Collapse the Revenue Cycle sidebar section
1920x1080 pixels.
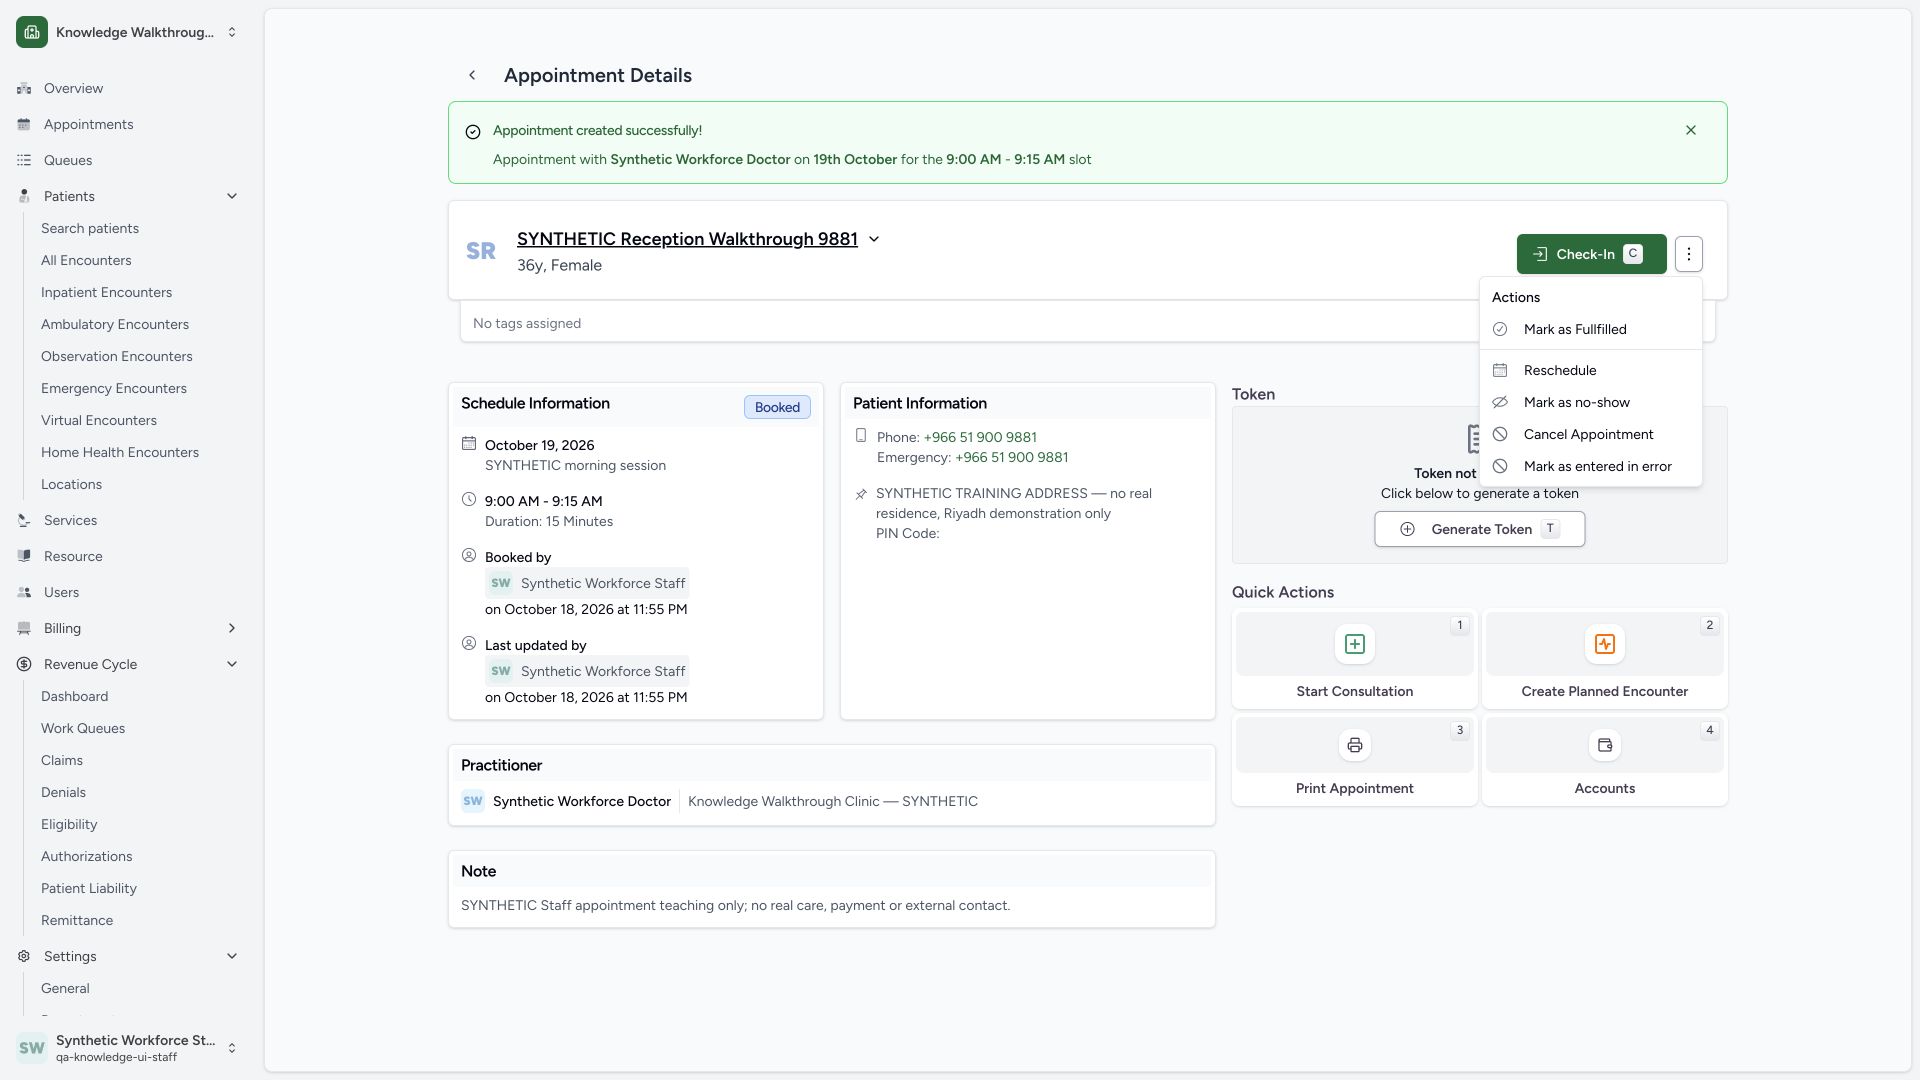tap(232, 665)
